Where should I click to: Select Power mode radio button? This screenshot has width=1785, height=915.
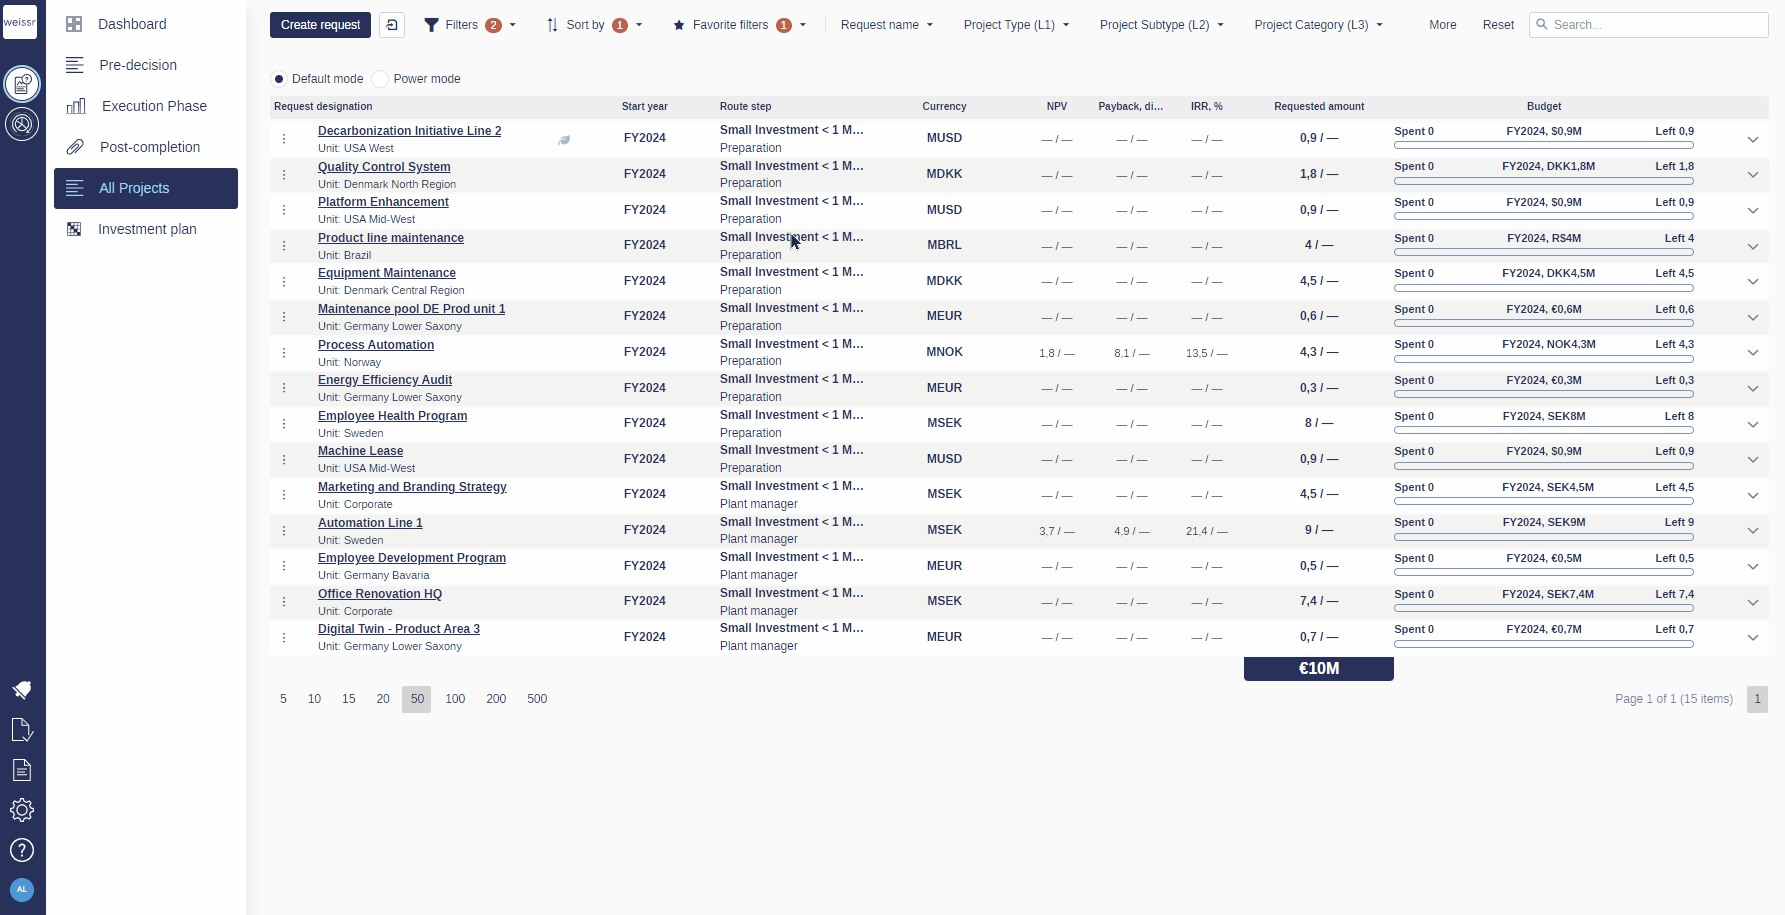380,79
